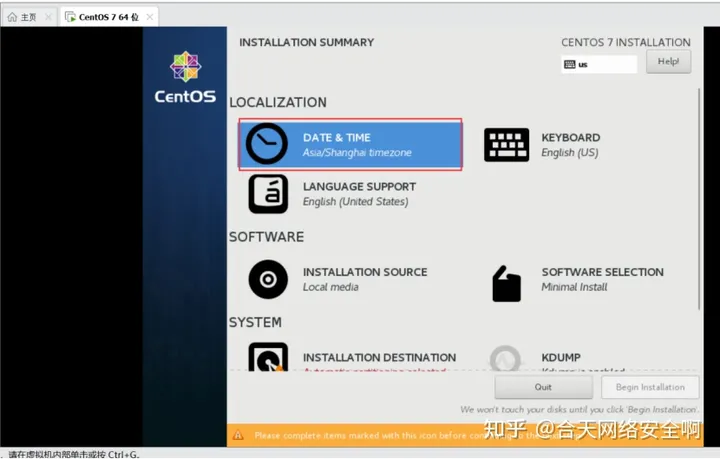This screenshot has width=720, height=459.
Task: Click VM icon in CentOS 7 64 tab
Action: point(70,17)
